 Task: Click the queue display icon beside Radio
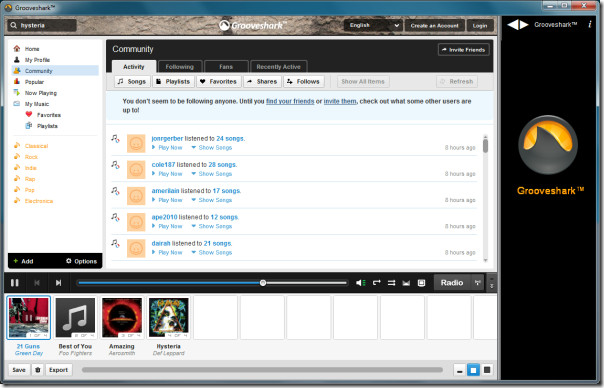tap(421, 283)
